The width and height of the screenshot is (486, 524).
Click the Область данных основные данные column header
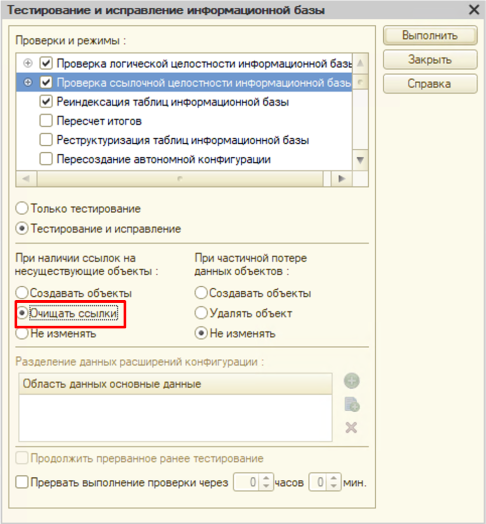pyautogui.click(x=175, y=384)
